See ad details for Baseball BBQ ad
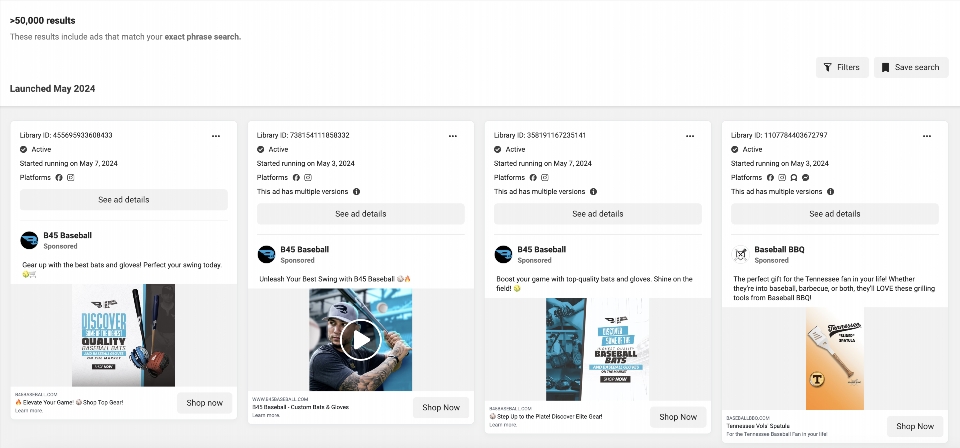The width and height of the screenshot is (960, 448). 834,214
